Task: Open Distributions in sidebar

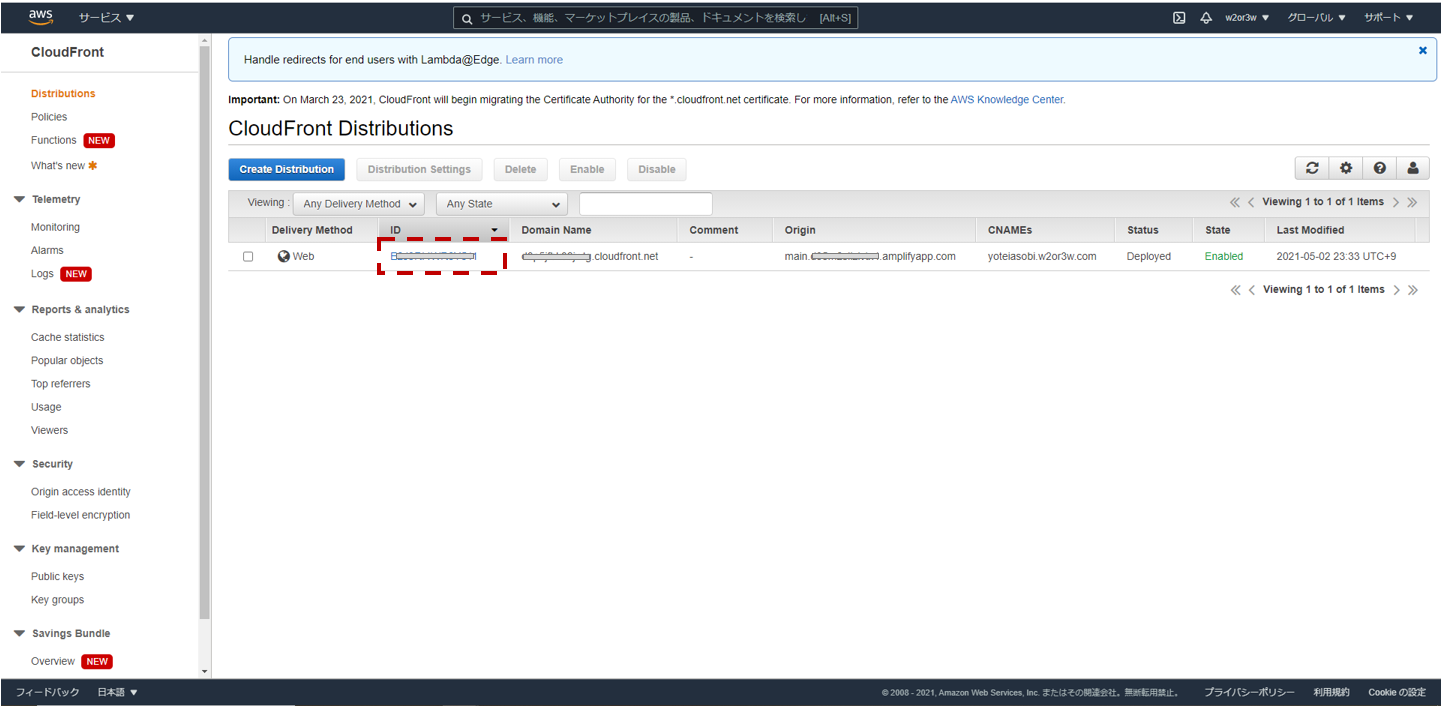Action: pyautogui.click(x=63, y=94)
